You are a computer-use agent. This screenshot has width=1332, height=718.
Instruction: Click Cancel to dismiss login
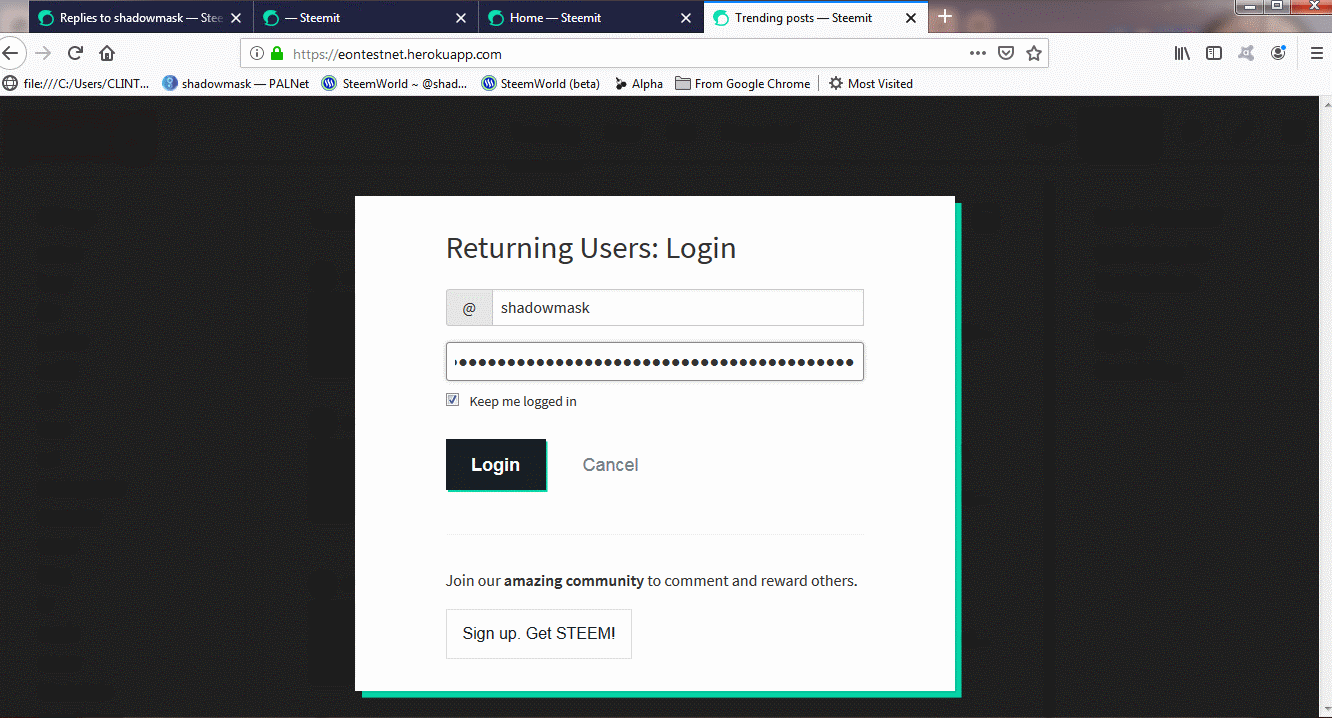click(x=610, y=465)
